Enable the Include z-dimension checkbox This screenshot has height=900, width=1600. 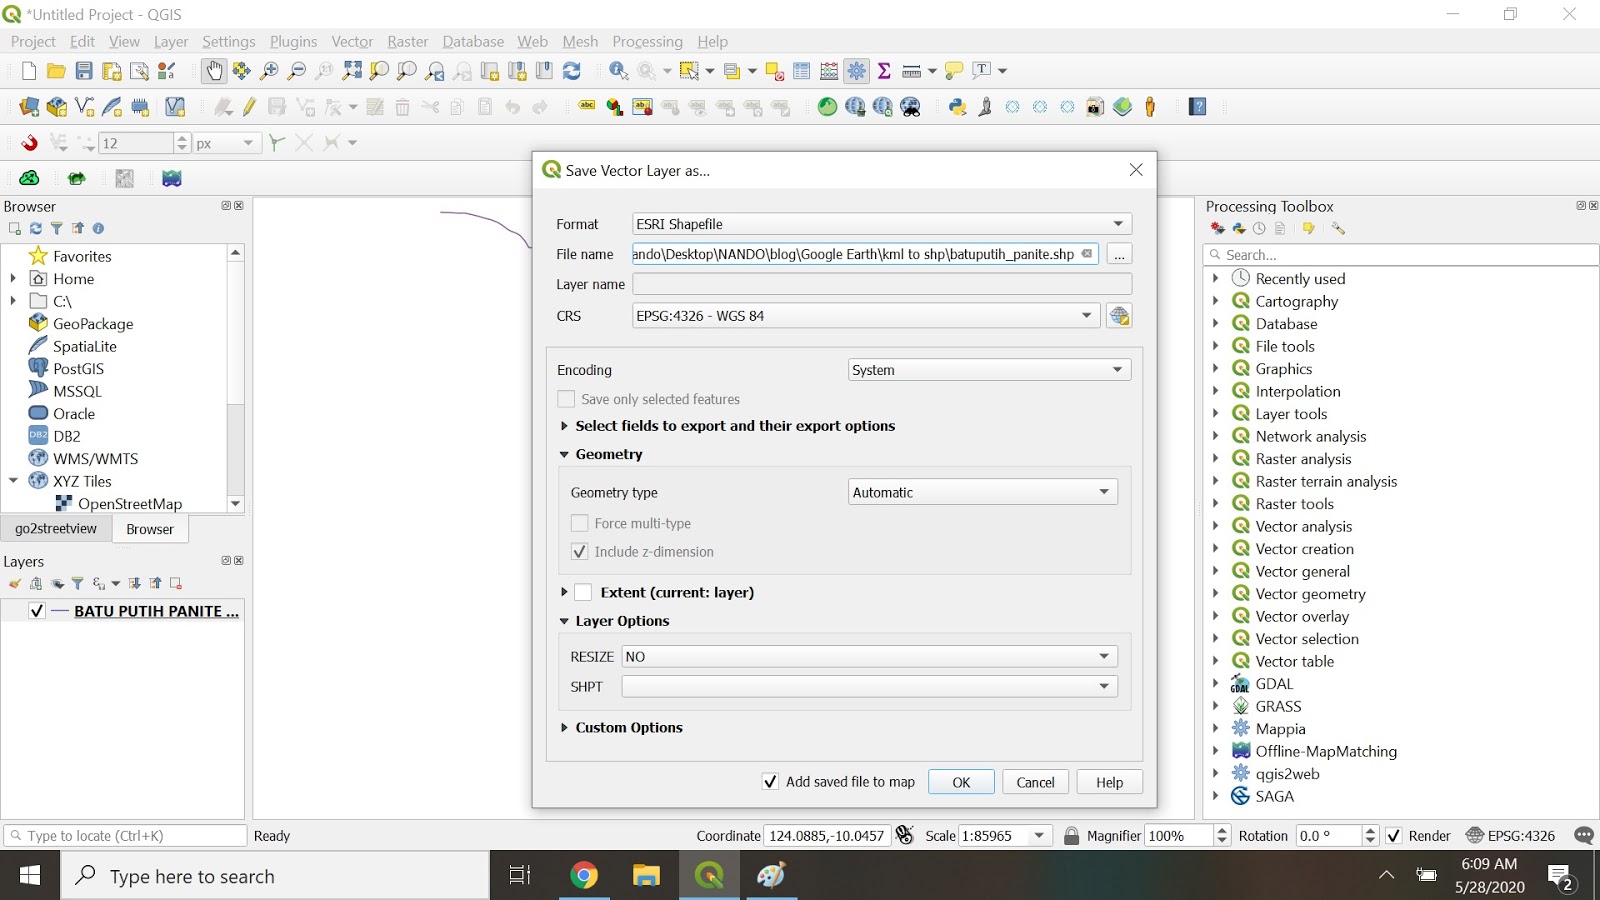click(x=580, y=551)
